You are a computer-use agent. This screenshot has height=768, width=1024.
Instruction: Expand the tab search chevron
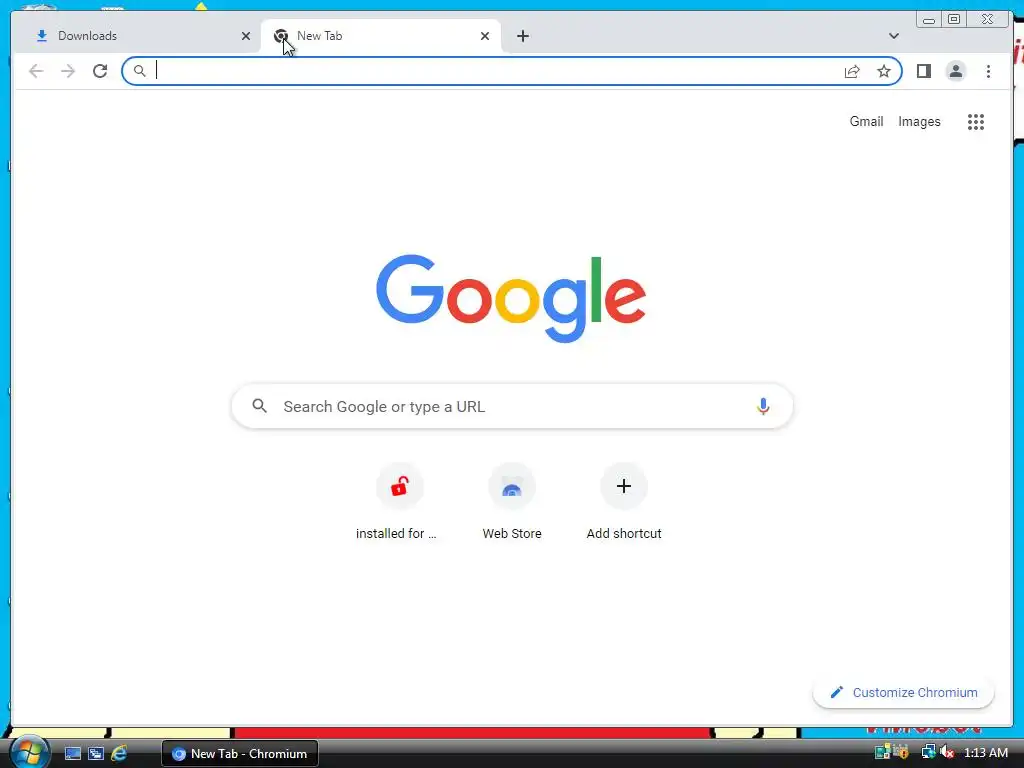tap(893, 36)
